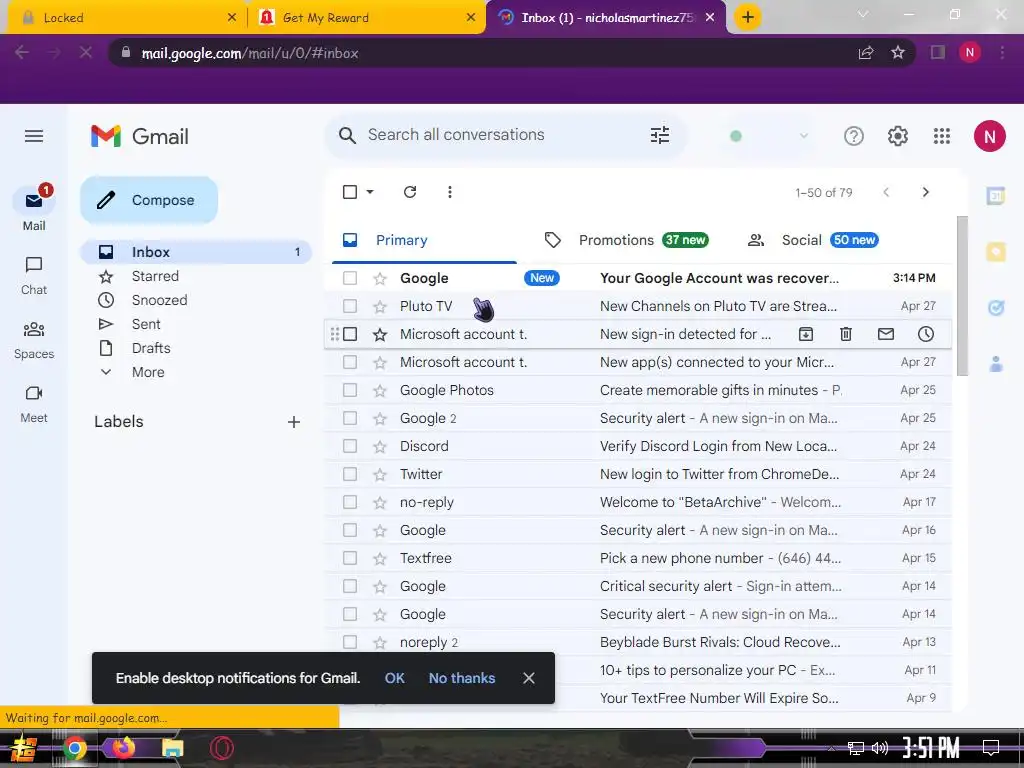Switch to Primary tab

pos(424,240)
